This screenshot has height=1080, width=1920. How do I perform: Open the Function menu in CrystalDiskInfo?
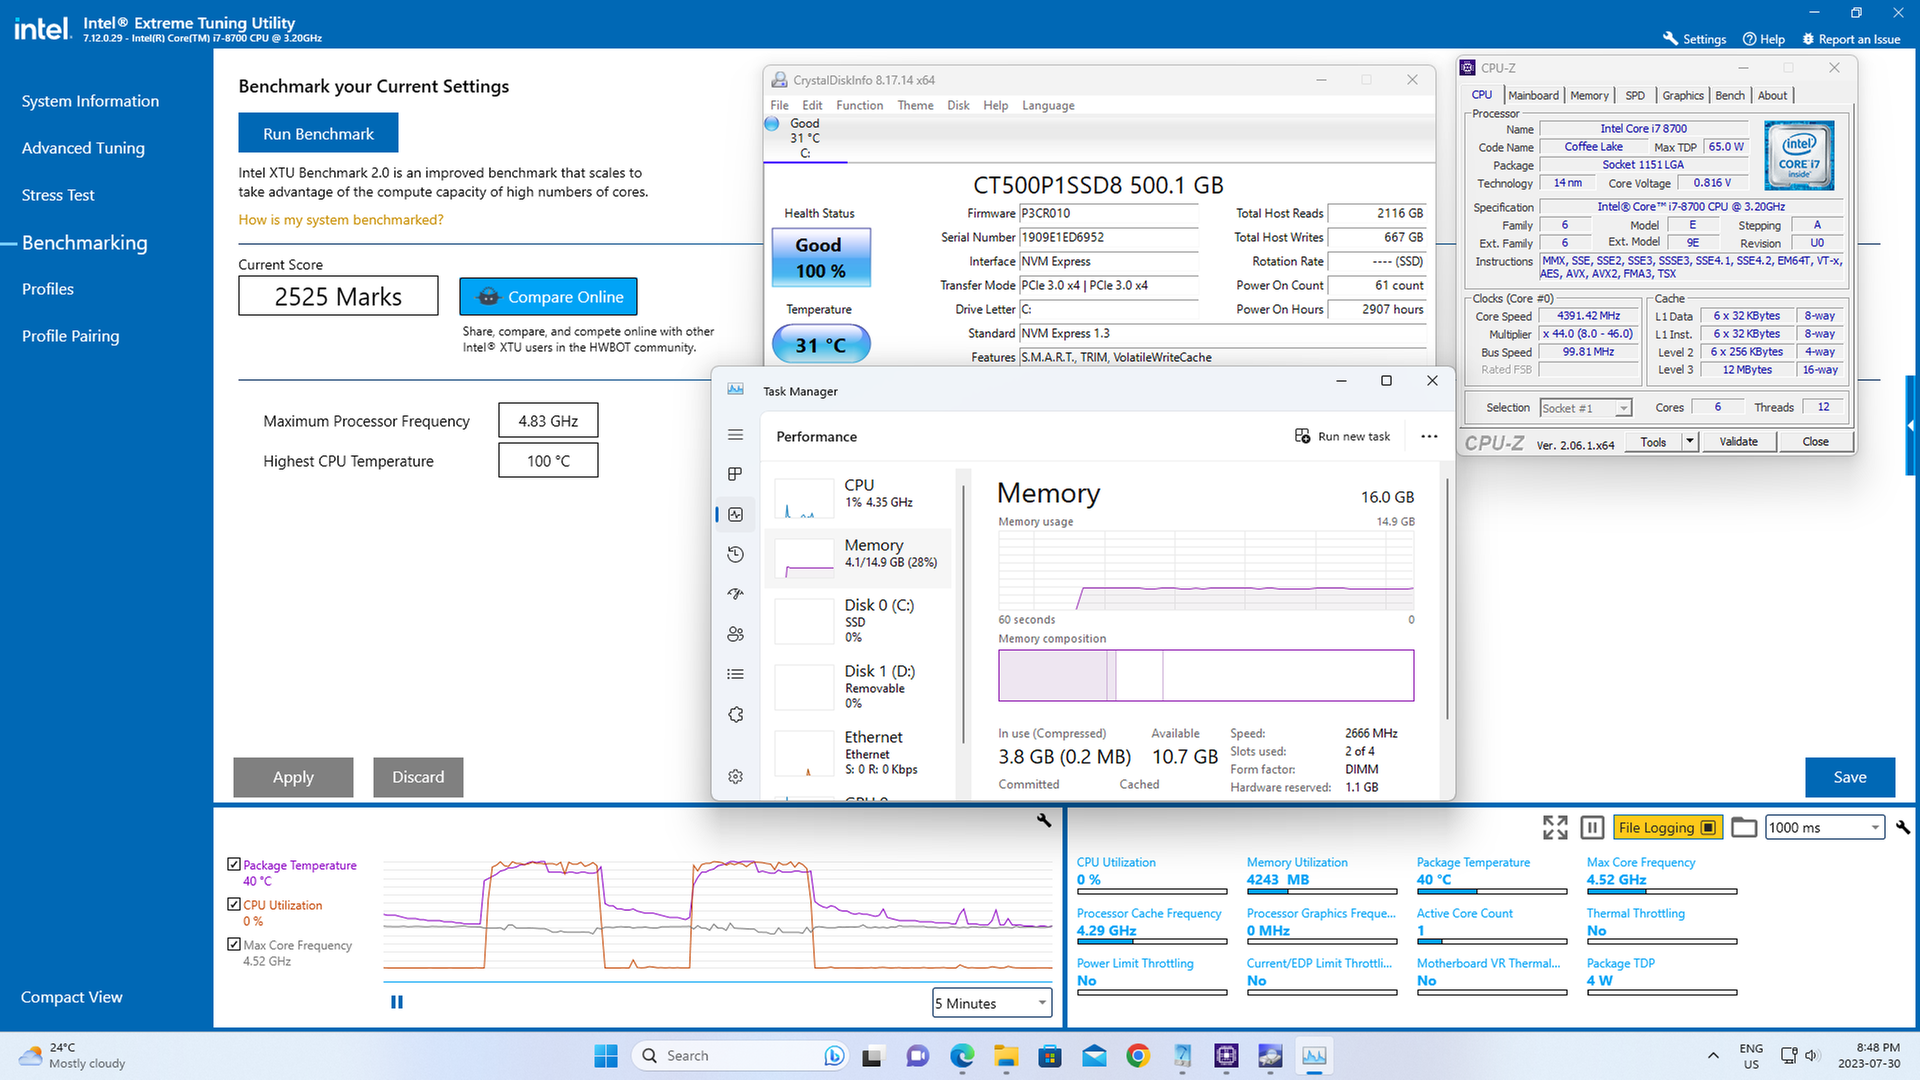(859, 105)
